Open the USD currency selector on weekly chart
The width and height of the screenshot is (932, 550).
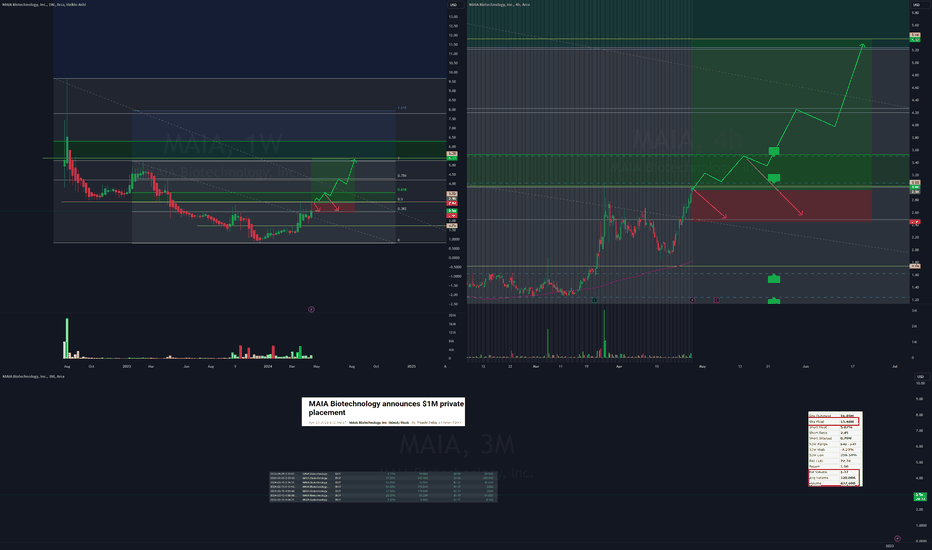[x=454, y=5]
